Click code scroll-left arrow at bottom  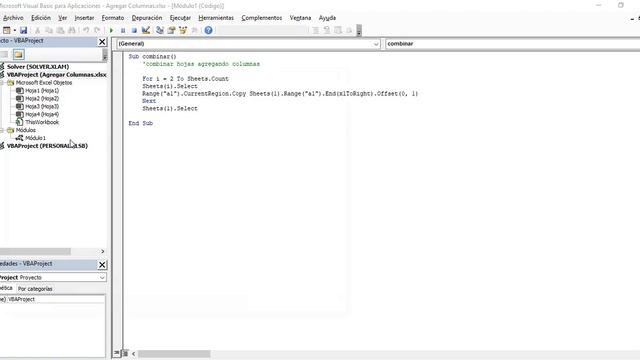[x=133, y=353]
